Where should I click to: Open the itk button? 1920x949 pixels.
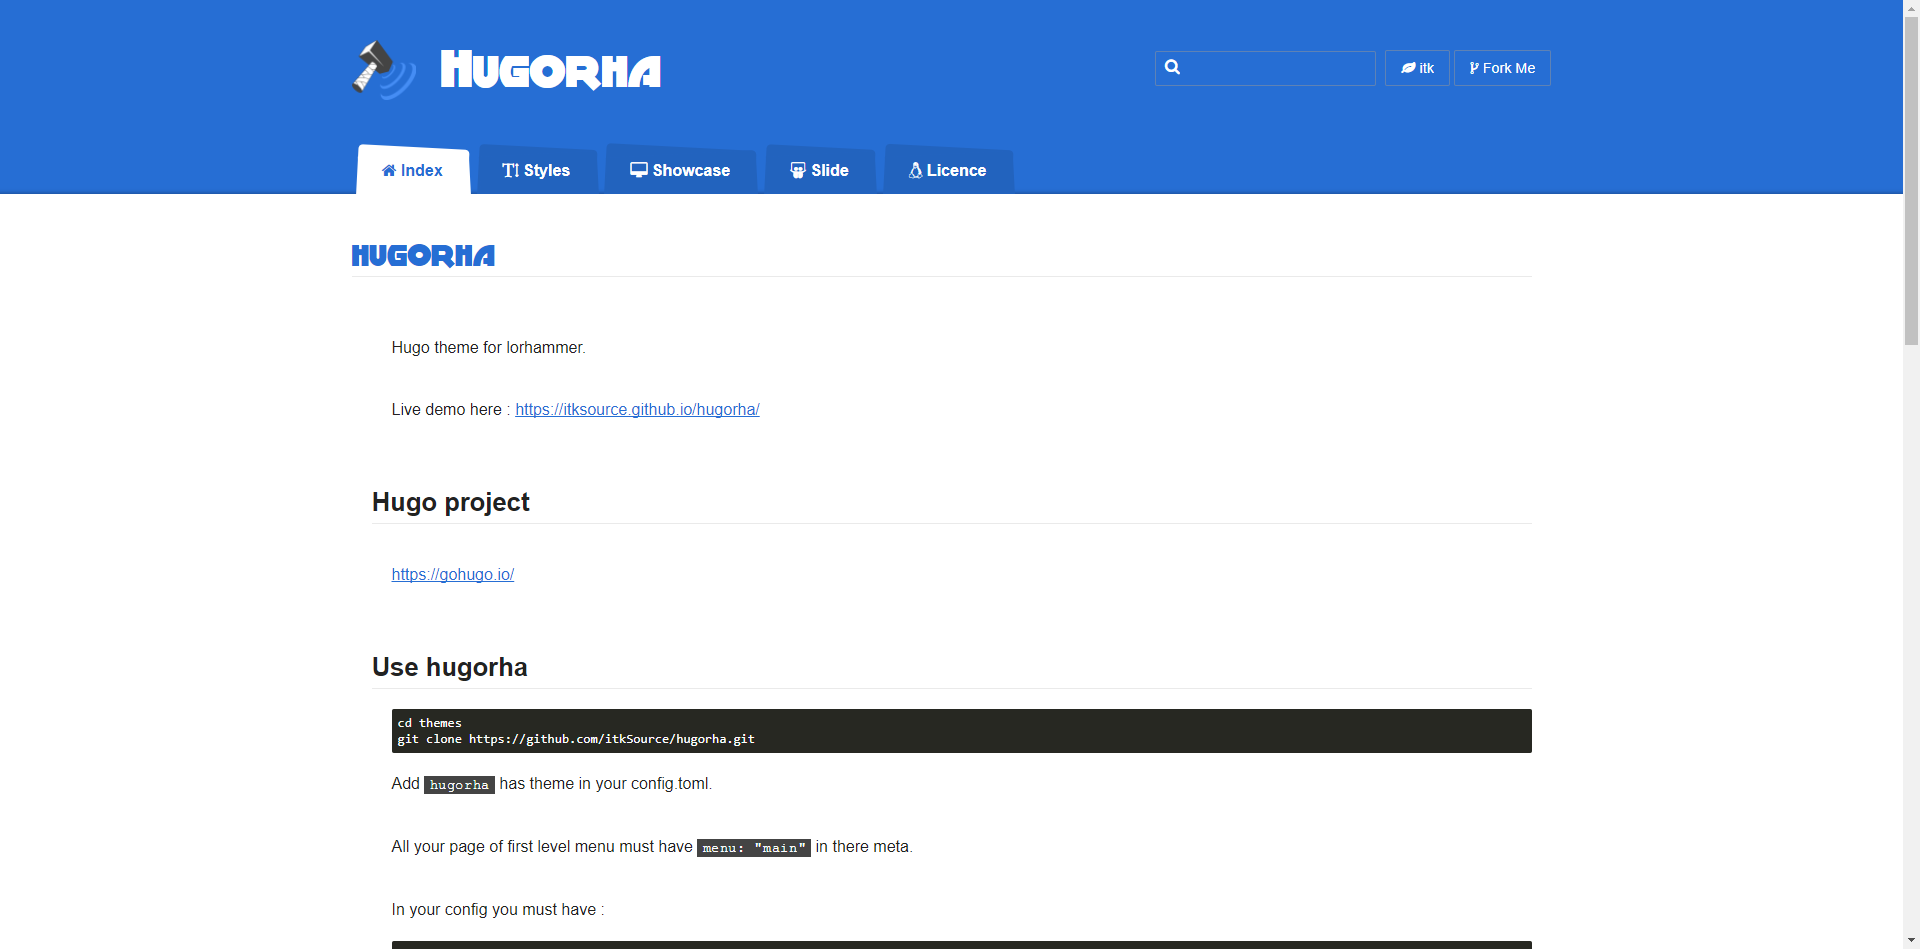pyautogui.click(x=1417, y=68)
